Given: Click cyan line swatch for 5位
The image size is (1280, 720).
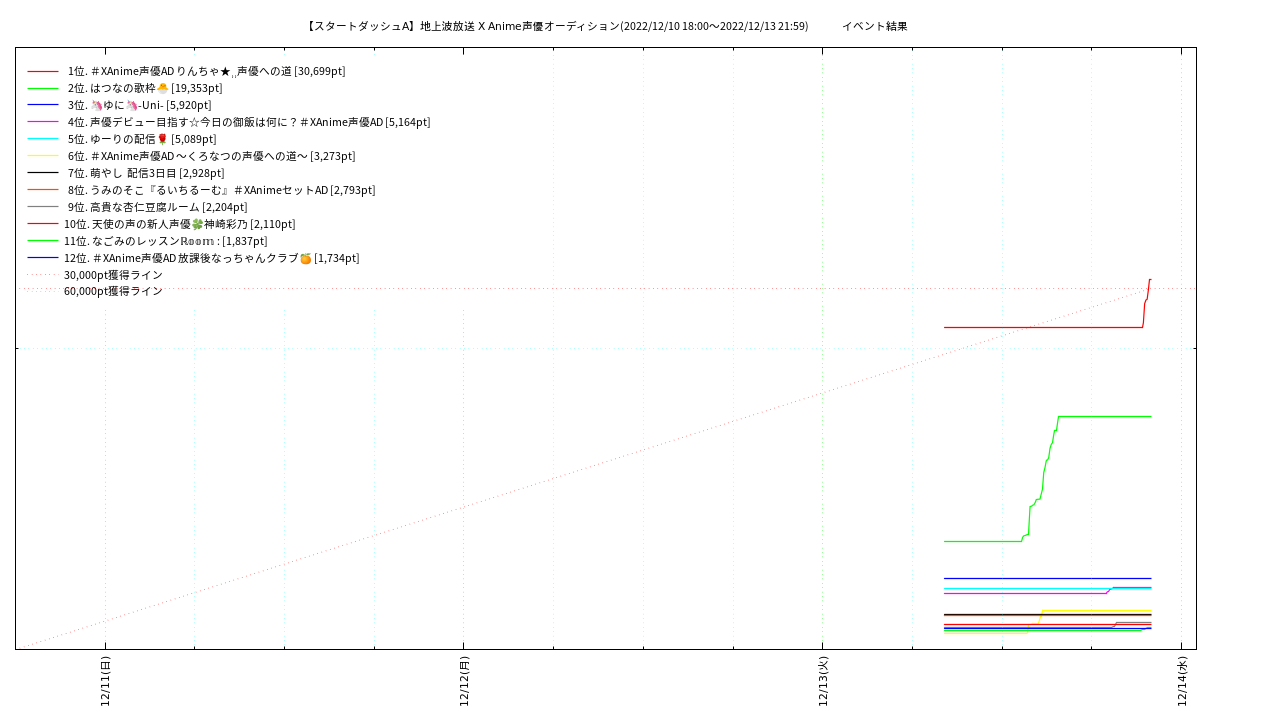Looking at the screenshot, I should (x=43, y=139).
